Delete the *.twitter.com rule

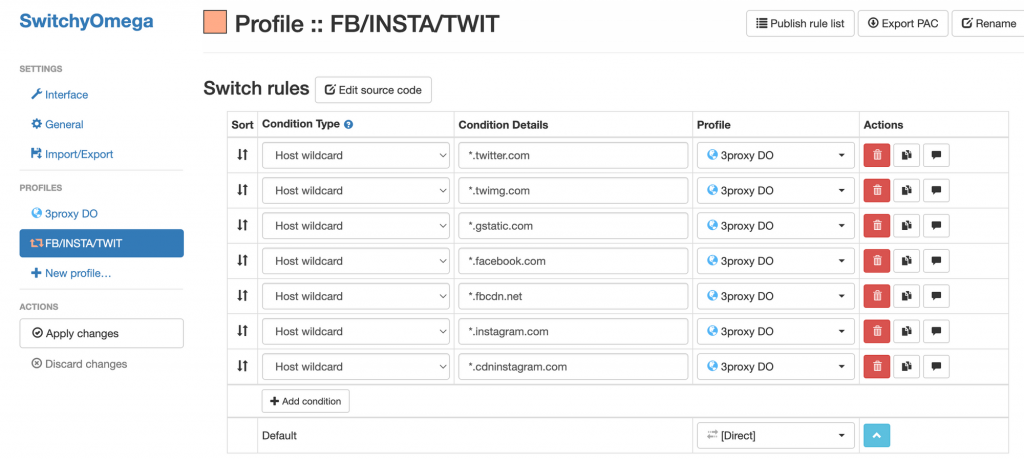(876, 156)
